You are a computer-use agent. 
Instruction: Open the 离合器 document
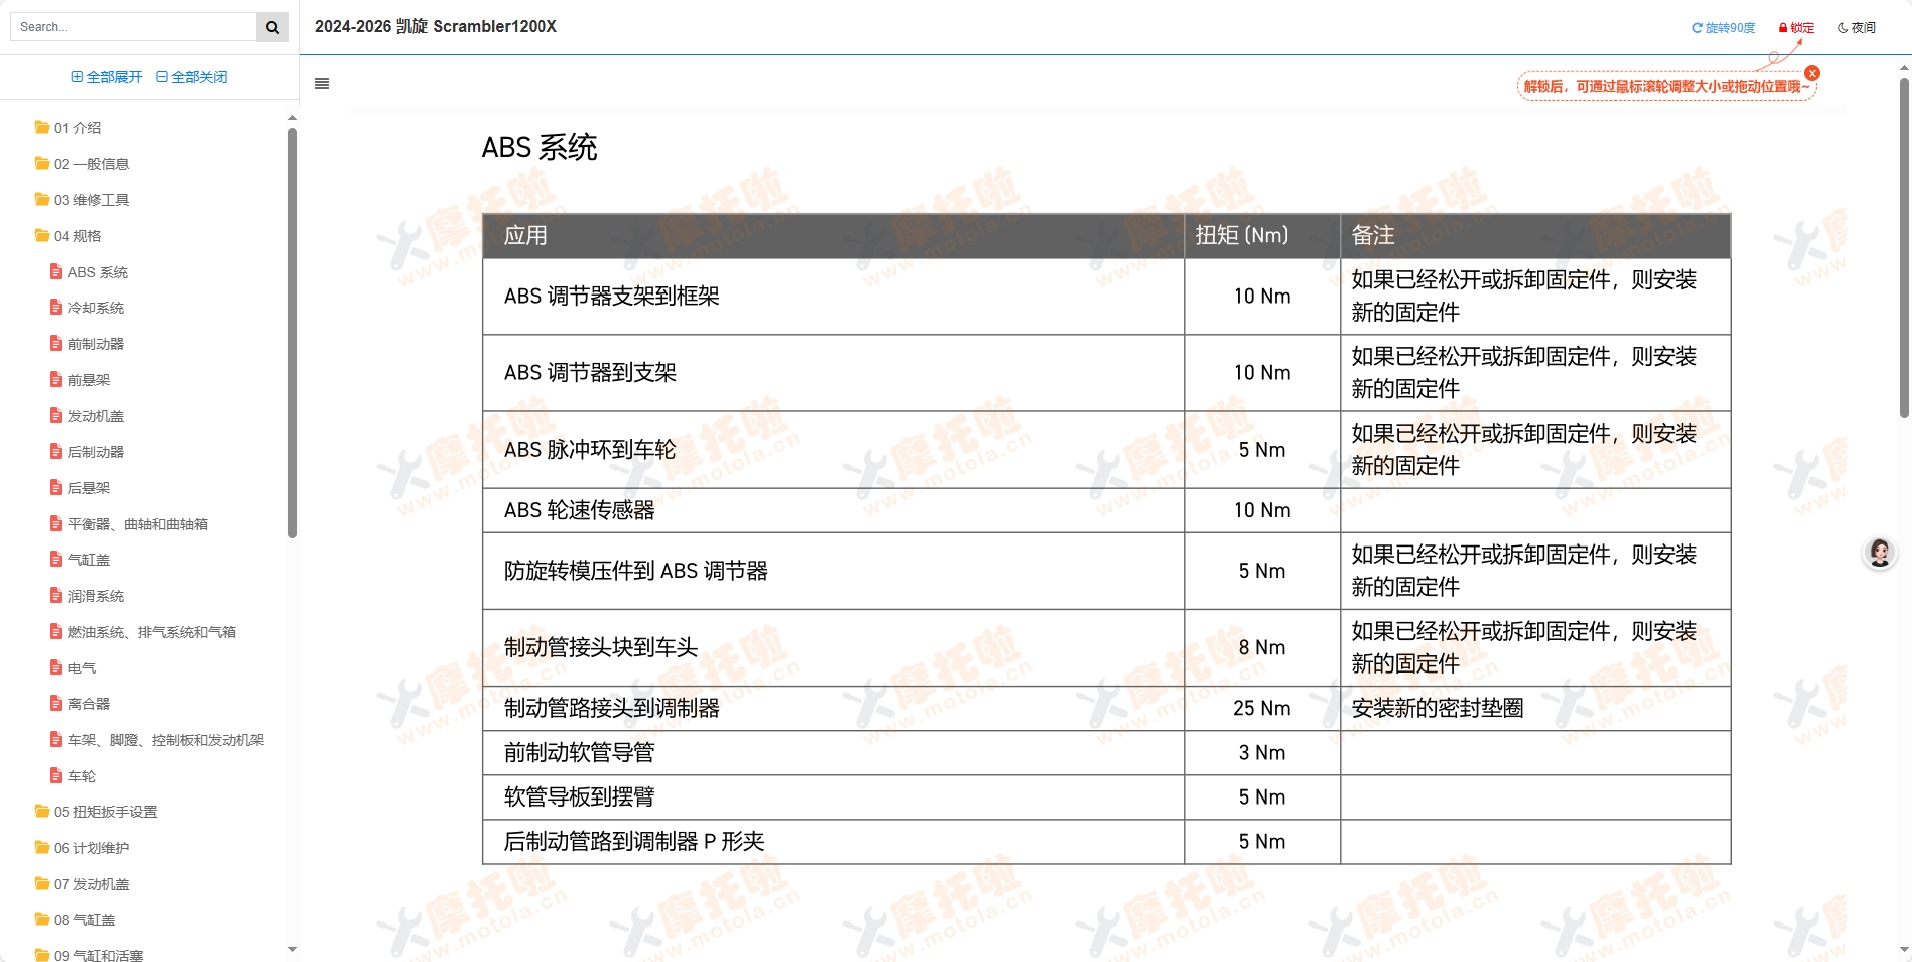click(x=80, y=704)
